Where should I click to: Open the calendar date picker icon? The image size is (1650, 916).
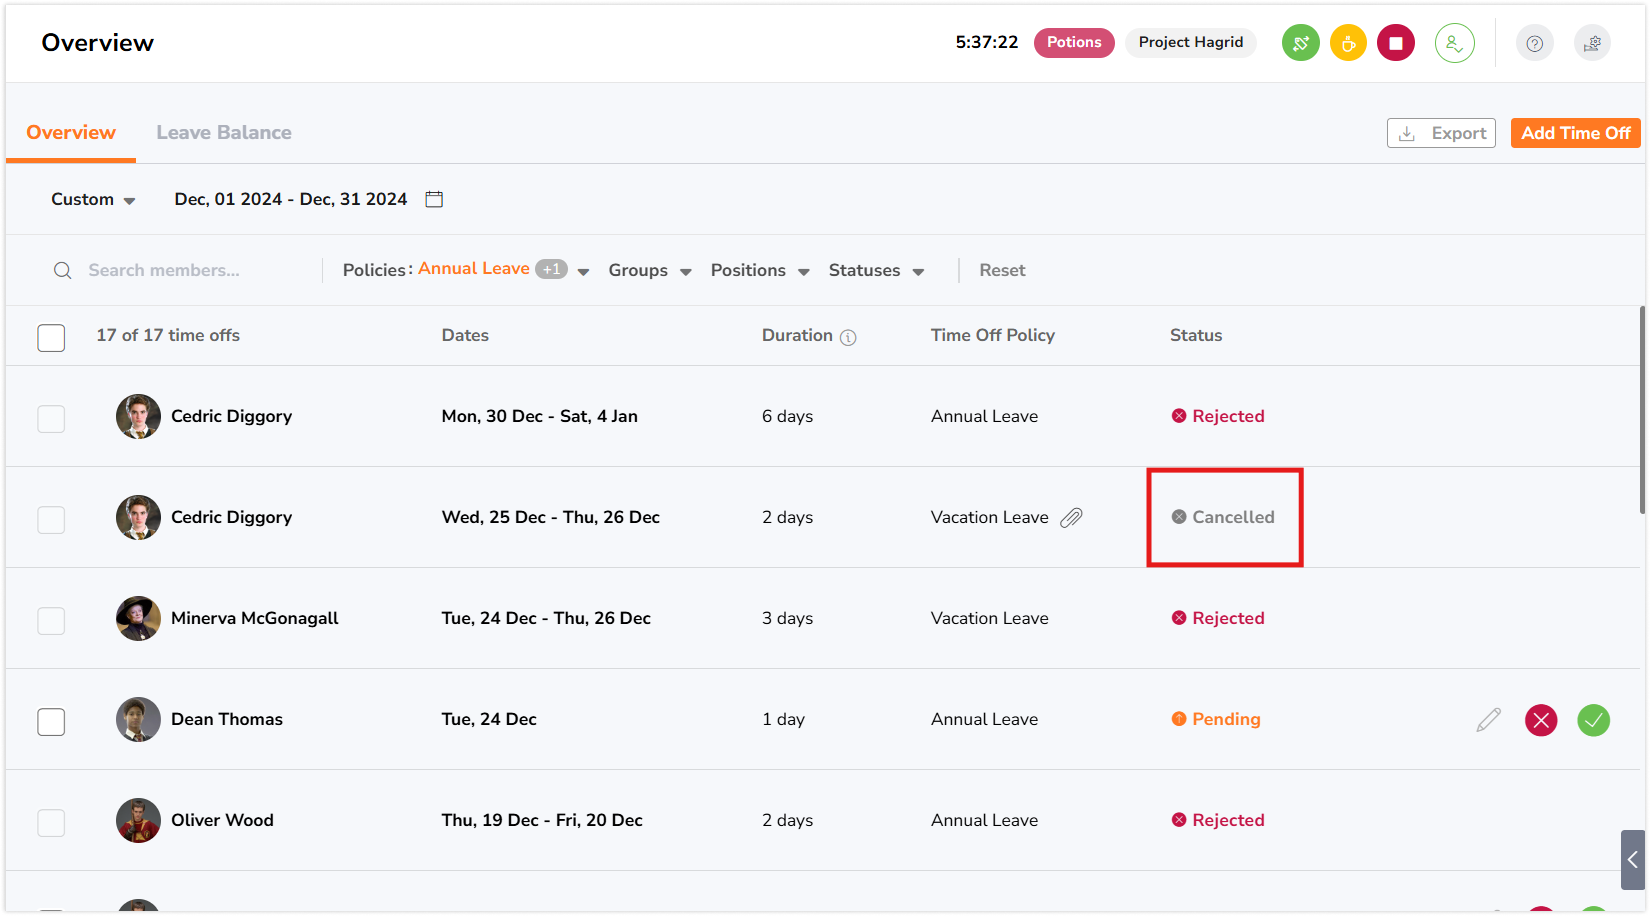(x=434, y=199)
